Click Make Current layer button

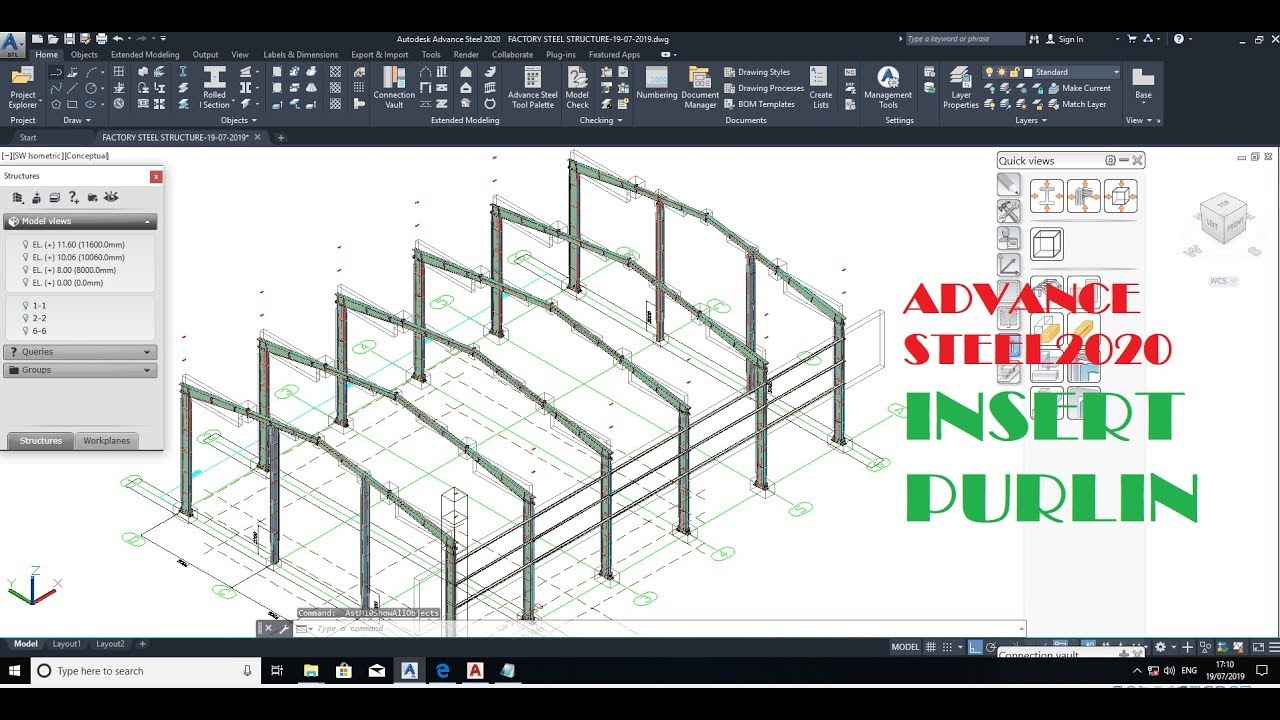coord(1078,88)
